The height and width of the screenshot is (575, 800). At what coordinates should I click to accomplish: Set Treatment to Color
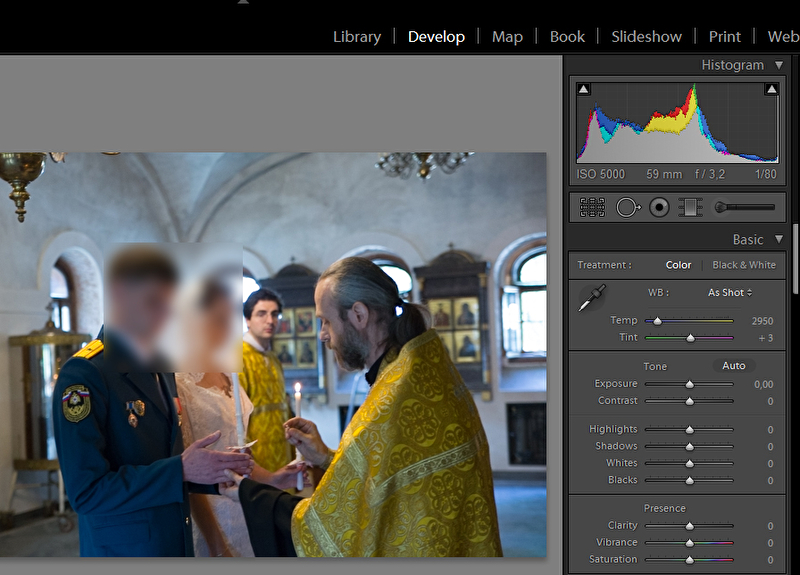(x=678, y=265)
